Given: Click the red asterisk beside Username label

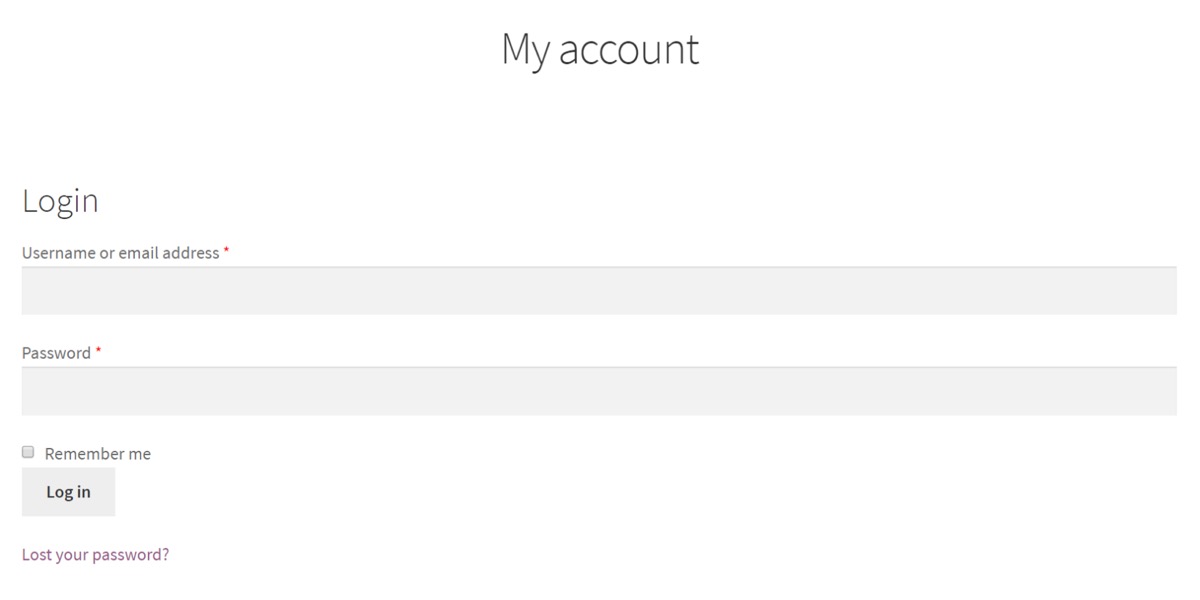Looking at the screenshot, I should tap(226, 251).
